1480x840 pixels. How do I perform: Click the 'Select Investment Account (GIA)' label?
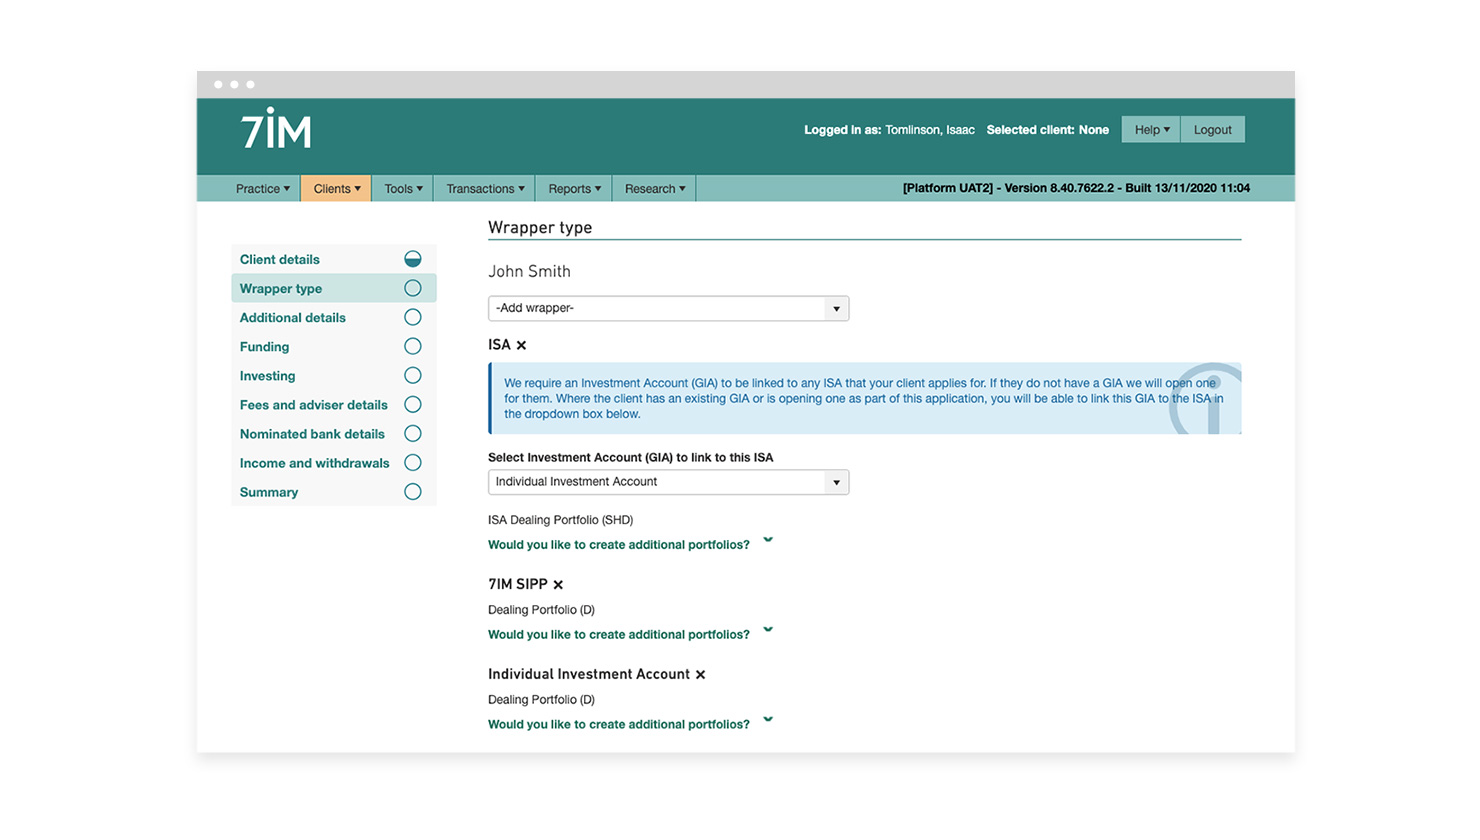pos(630,458)
